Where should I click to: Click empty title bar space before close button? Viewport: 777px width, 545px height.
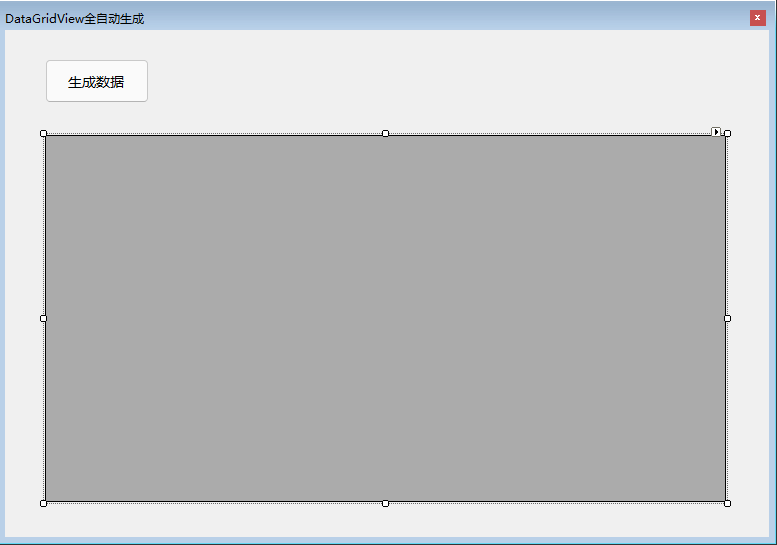[446, 18]
